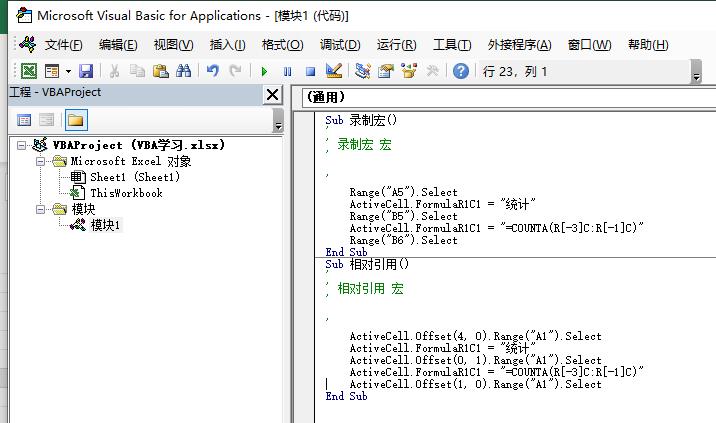Click View Code icon in project panel
This screenshot has height=423, width=716.
(24, 120)
